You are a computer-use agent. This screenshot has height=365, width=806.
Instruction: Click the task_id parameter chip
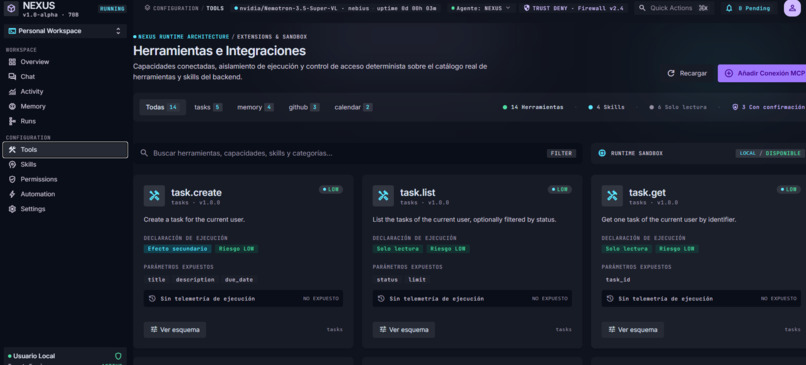tap(618, 280)
